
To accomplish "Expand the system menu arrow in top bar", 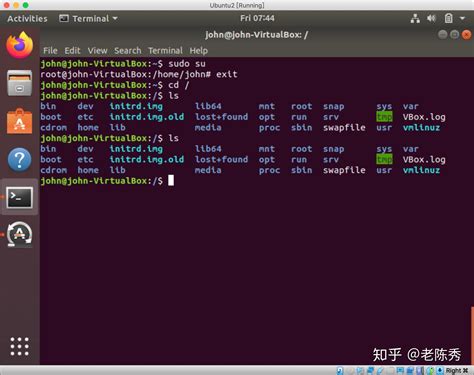I will tap(462, 18).
